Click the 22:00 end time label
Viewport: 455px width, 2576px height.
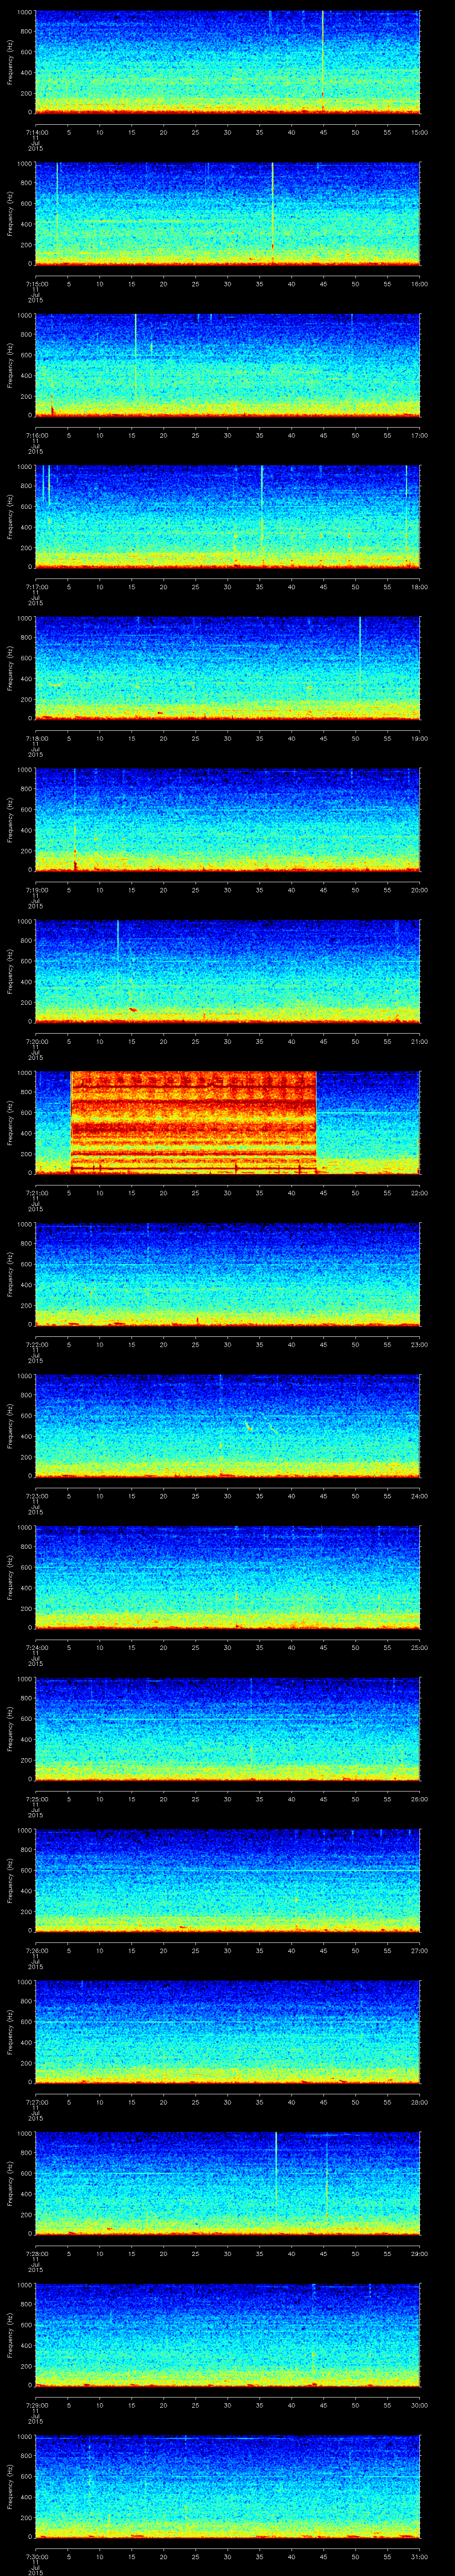pyautogui.click(x=419, y=1192)
